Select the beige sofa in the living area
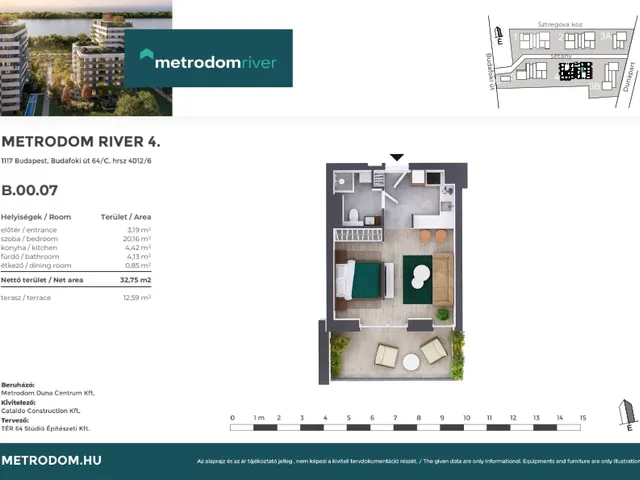Viewport: 640px width, 480px height. click(x=443, y=279)
